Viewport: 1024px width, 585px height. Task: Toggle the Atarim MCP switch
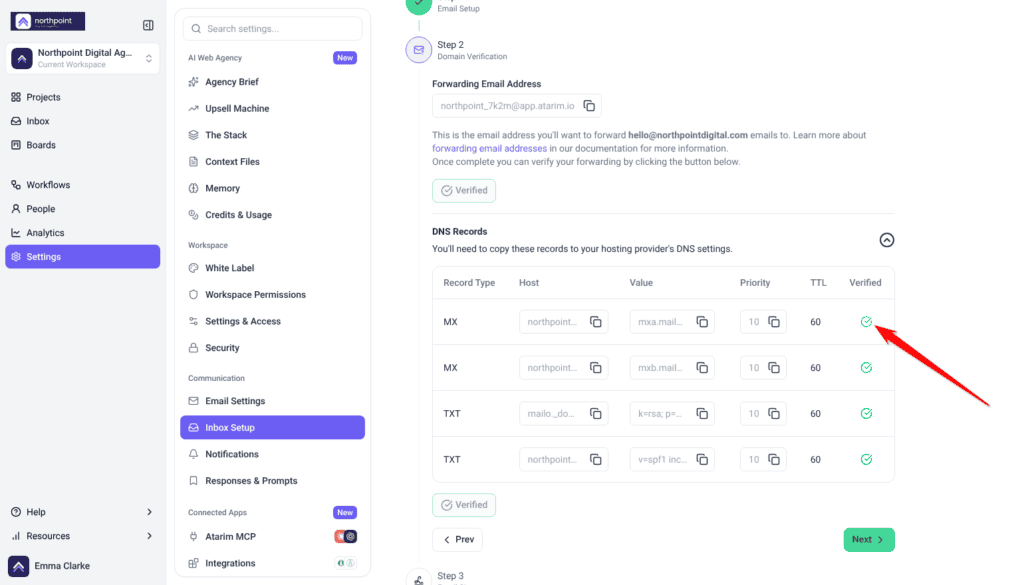tap(345, 537)
